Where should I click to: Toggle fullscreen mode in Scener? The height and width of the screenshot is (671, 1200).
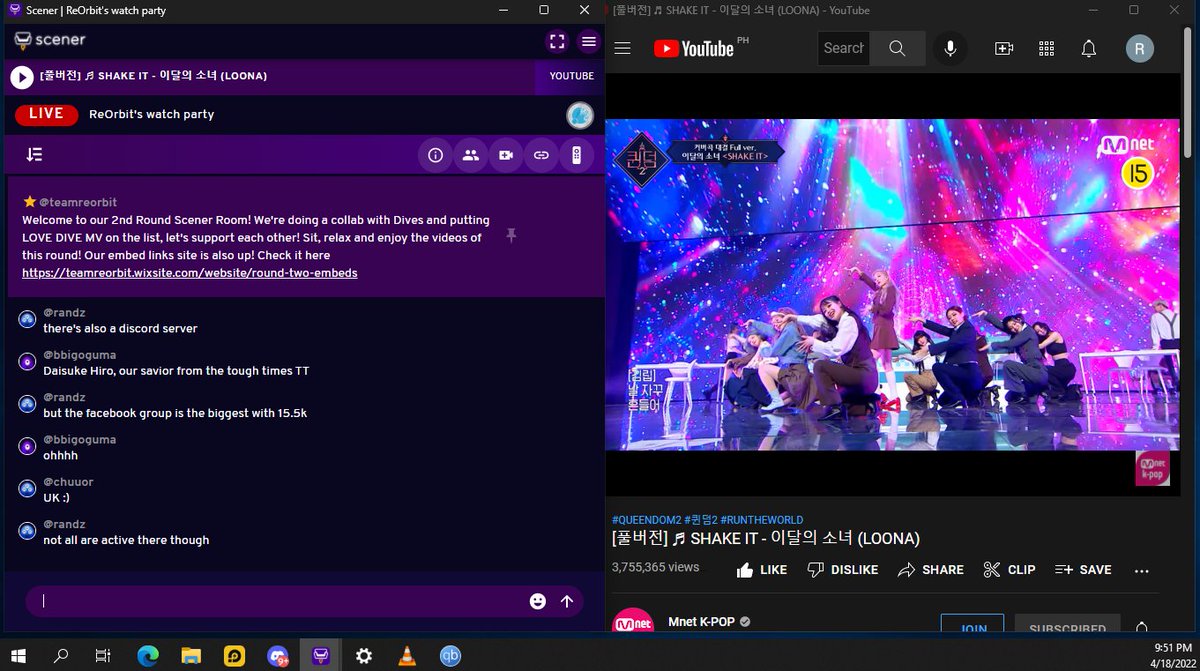557,41
